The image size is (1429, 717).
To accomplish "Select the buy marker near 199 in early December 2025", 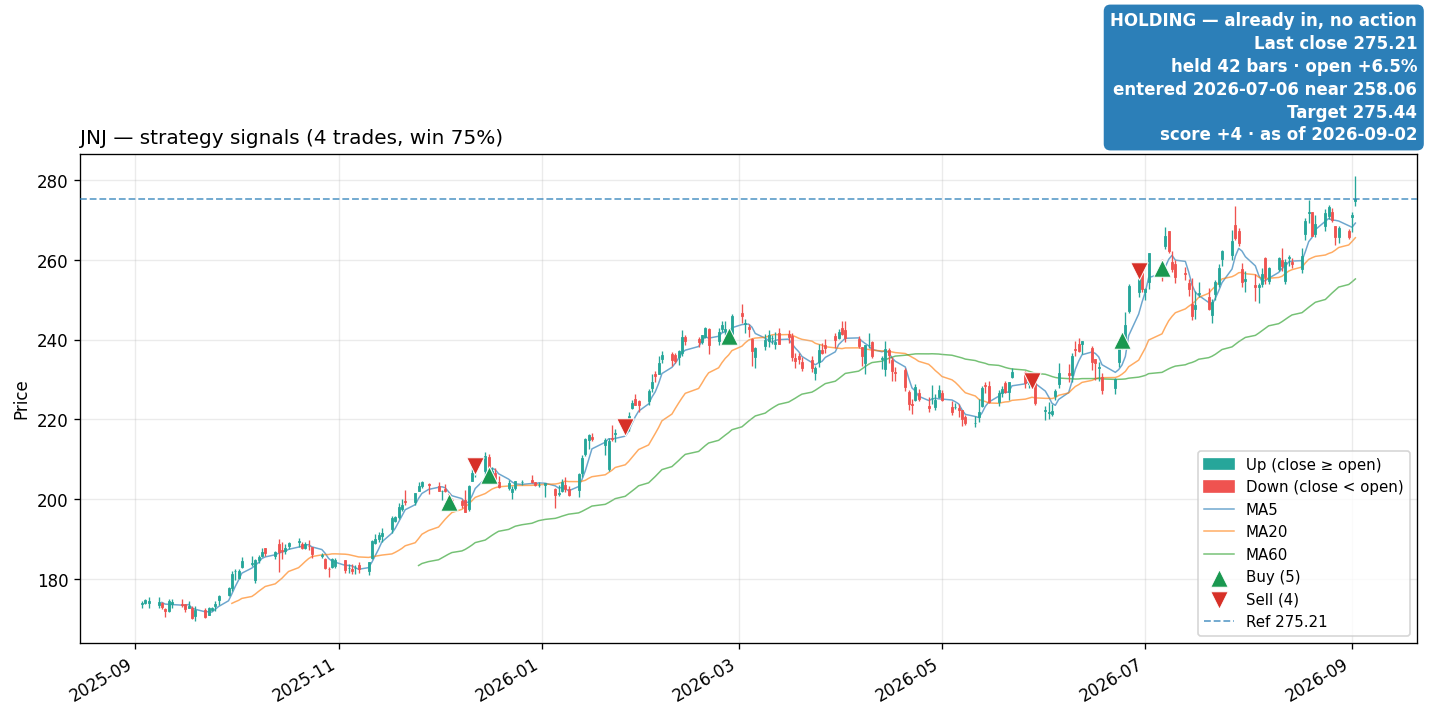I will click(449, 502).
